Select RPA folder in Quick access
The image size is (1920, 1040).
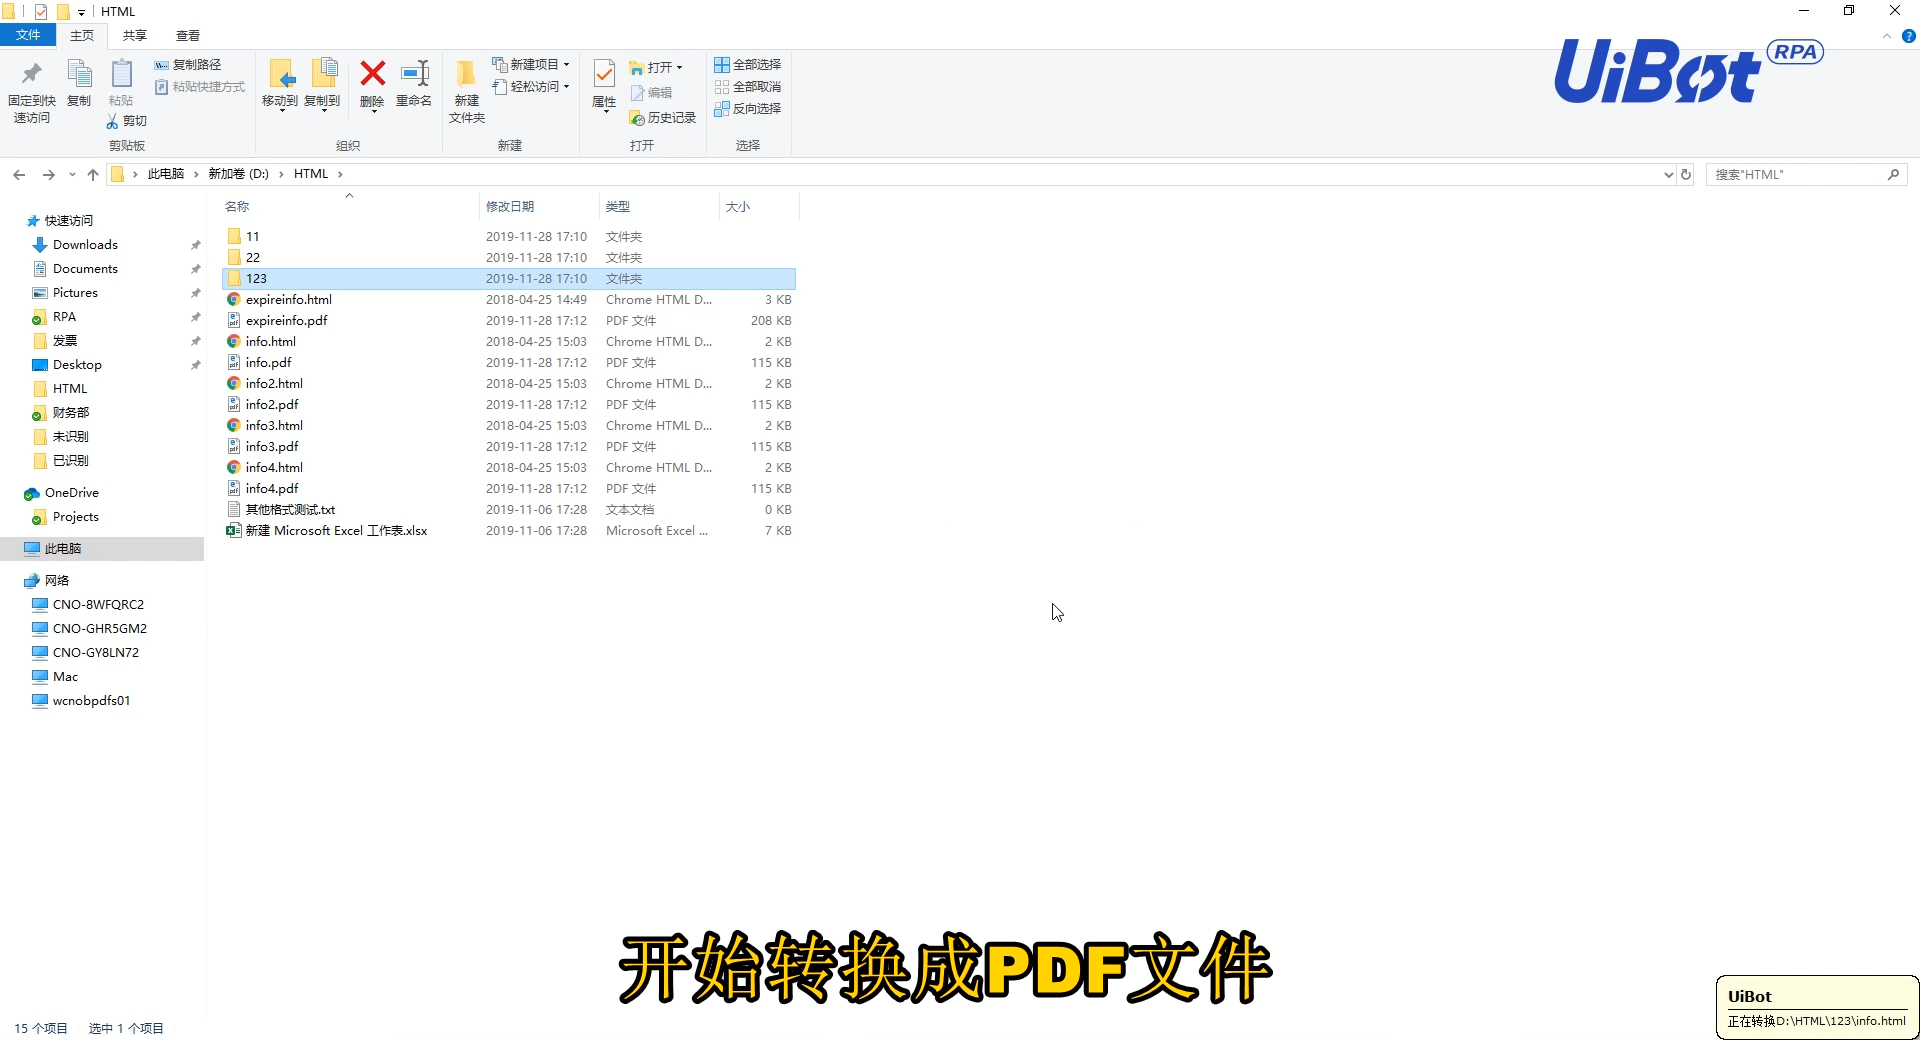(64, 317)
